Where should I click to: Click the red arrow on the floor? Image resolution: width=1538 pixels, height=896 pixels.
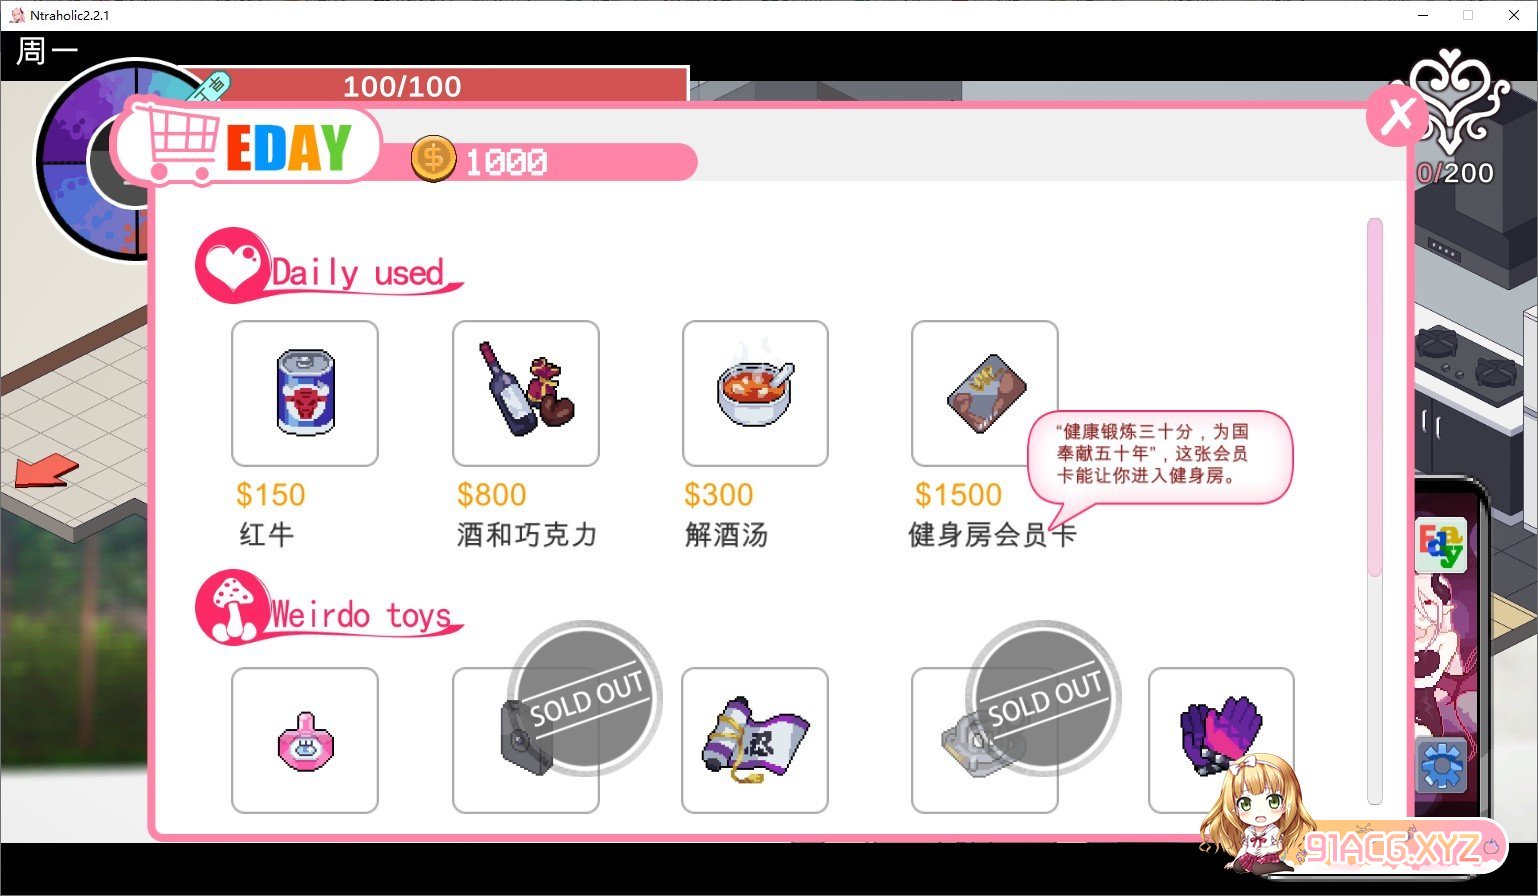click(46, 470)
